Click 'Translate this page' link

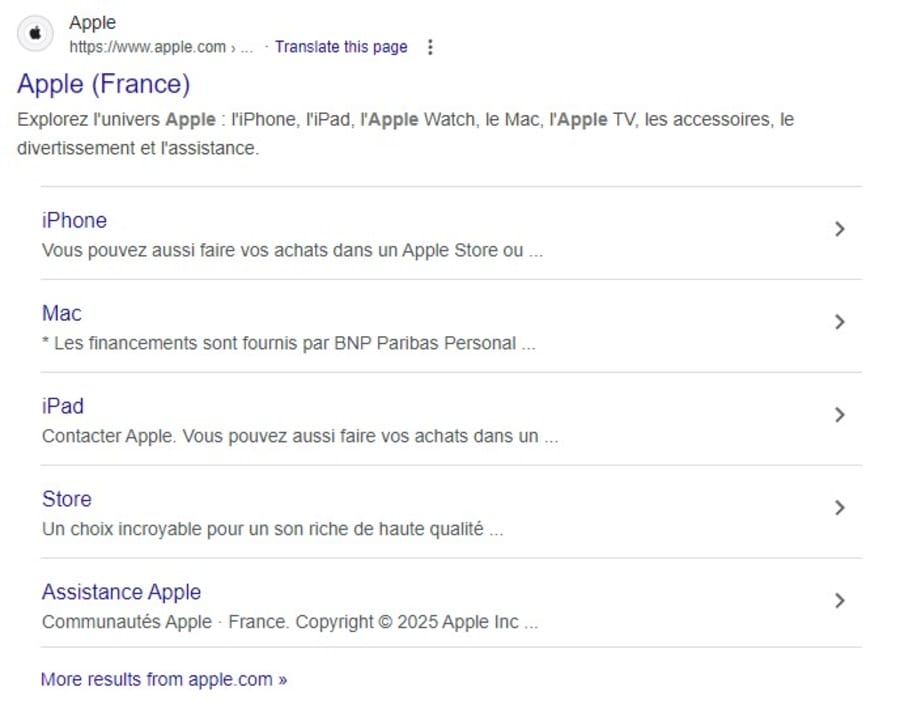(x=341, y=46)
